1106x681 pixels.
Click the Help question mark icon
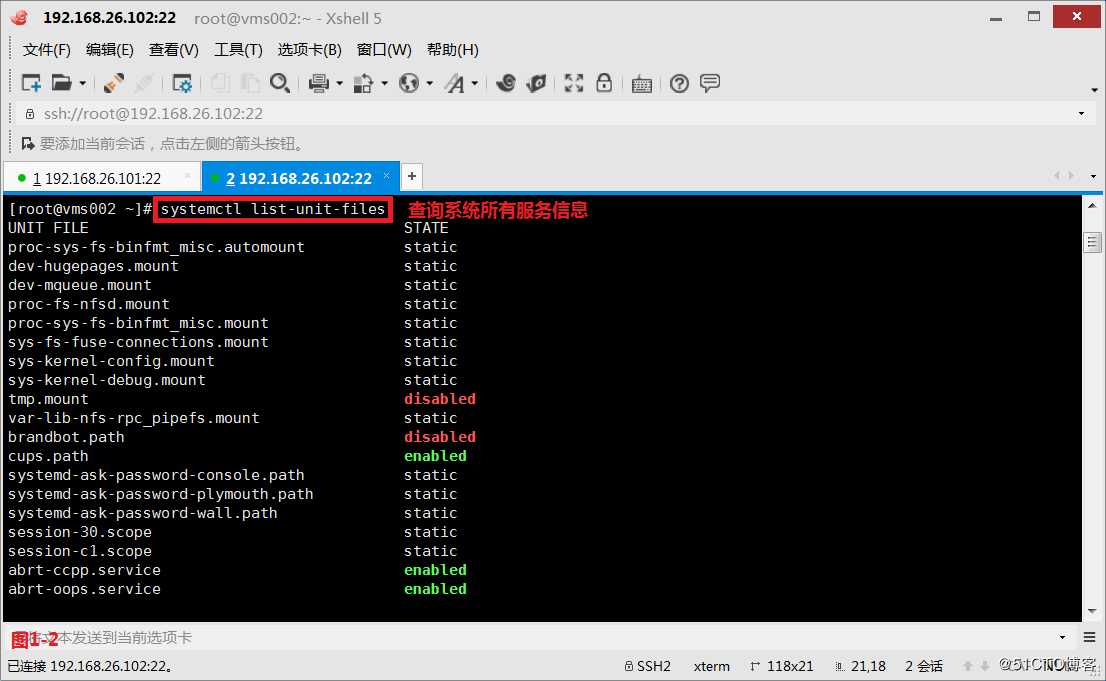[679, 84]
